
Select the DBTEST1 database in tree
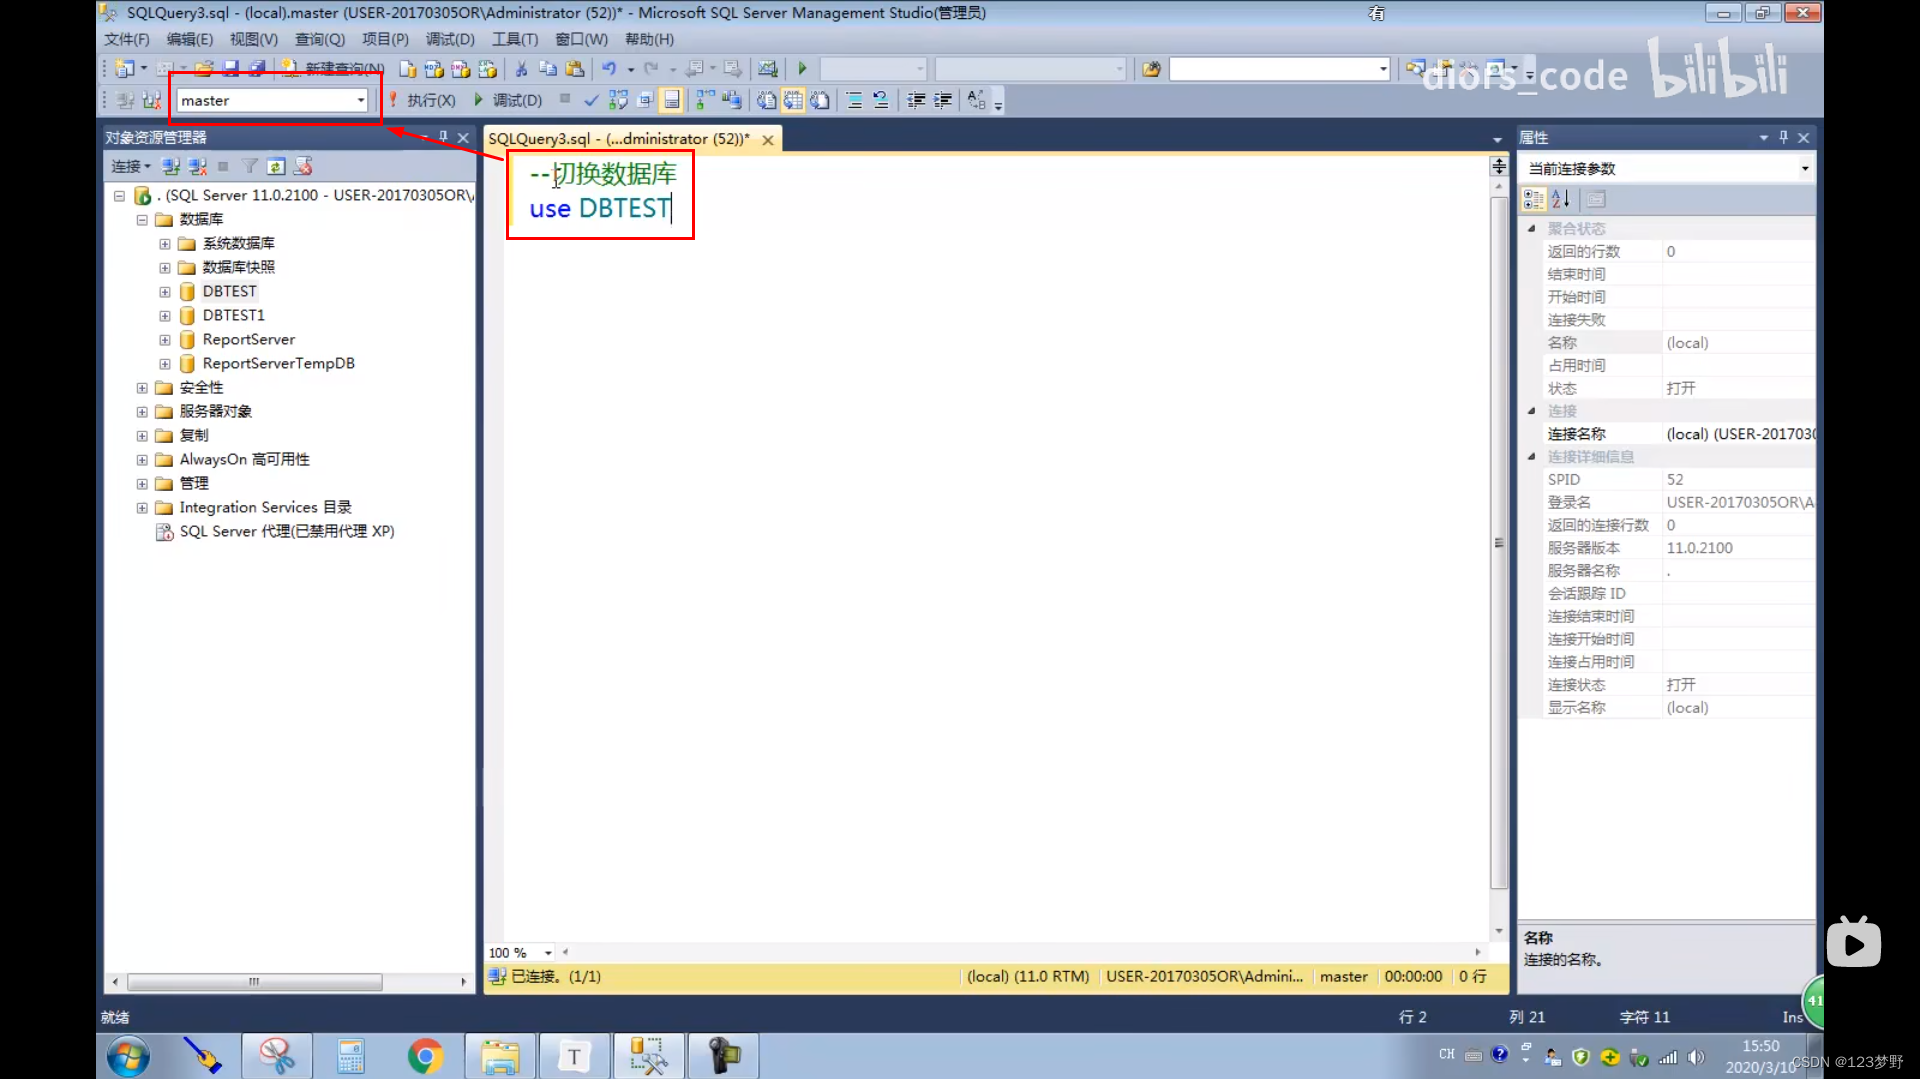click(234, 315)
